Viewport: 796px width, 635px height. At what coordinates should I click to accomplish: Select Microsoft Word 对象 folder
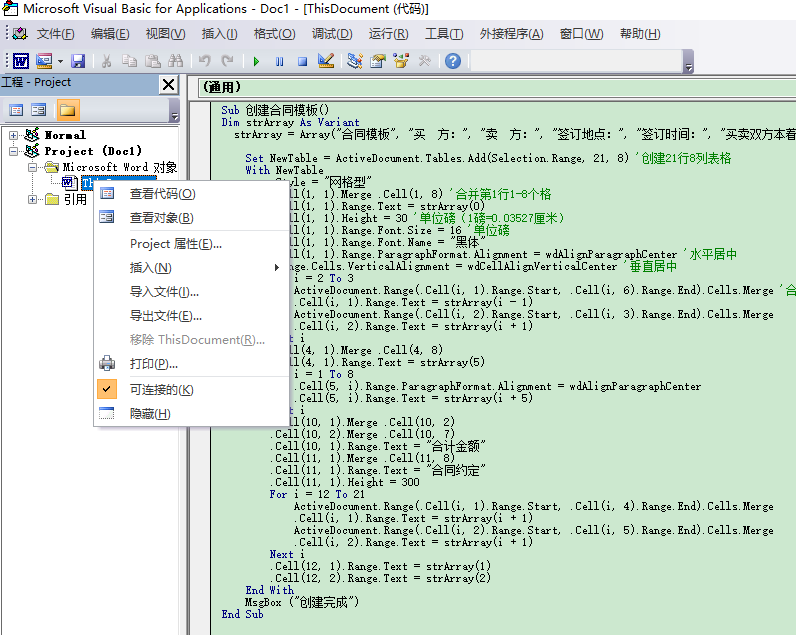point(120,167)
